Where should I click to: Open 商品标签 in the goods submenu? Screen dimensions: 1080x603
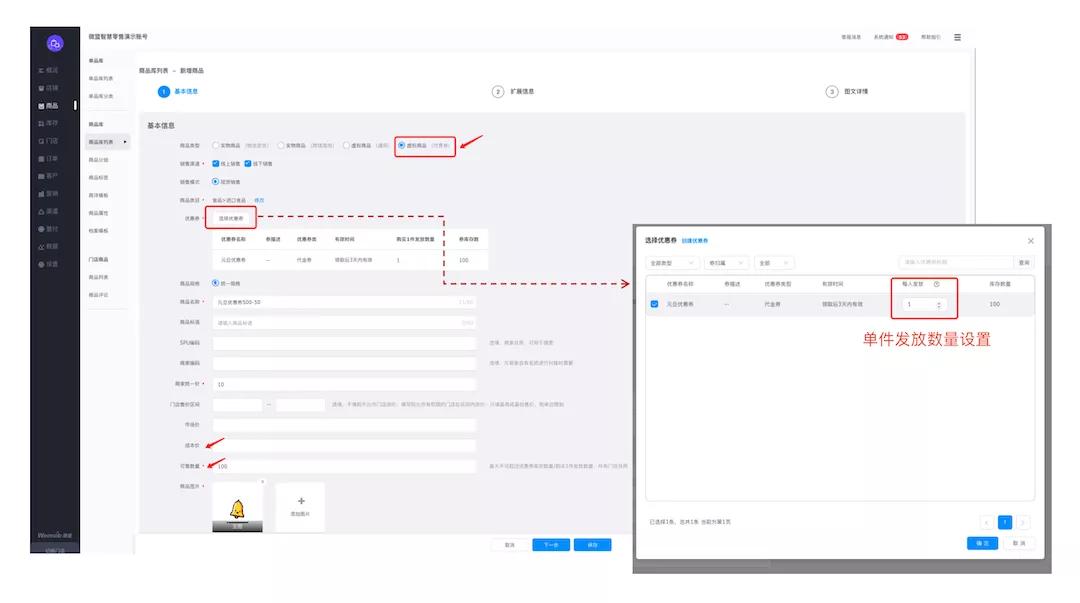(x=98, y=178)
